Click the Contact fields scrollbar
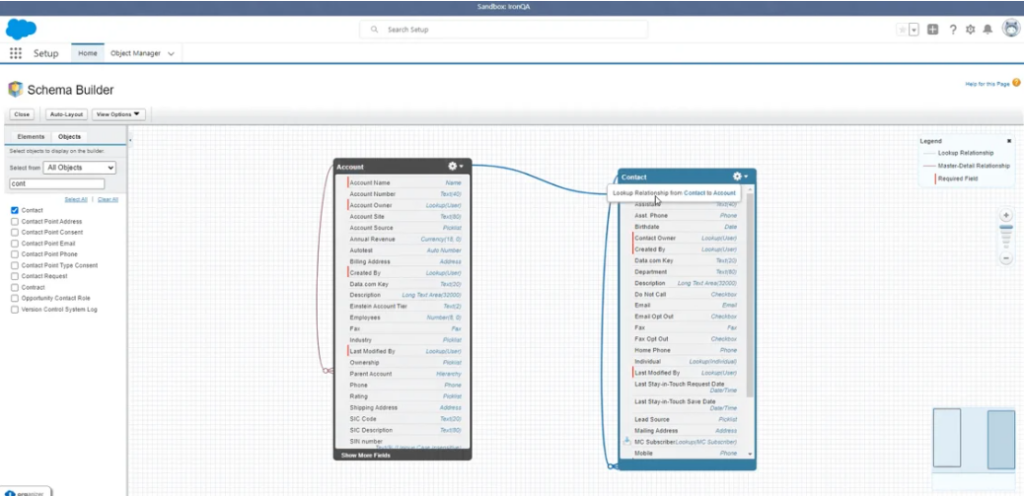The height and width of the screenshot is (496, 1024). tap(750, 297)
